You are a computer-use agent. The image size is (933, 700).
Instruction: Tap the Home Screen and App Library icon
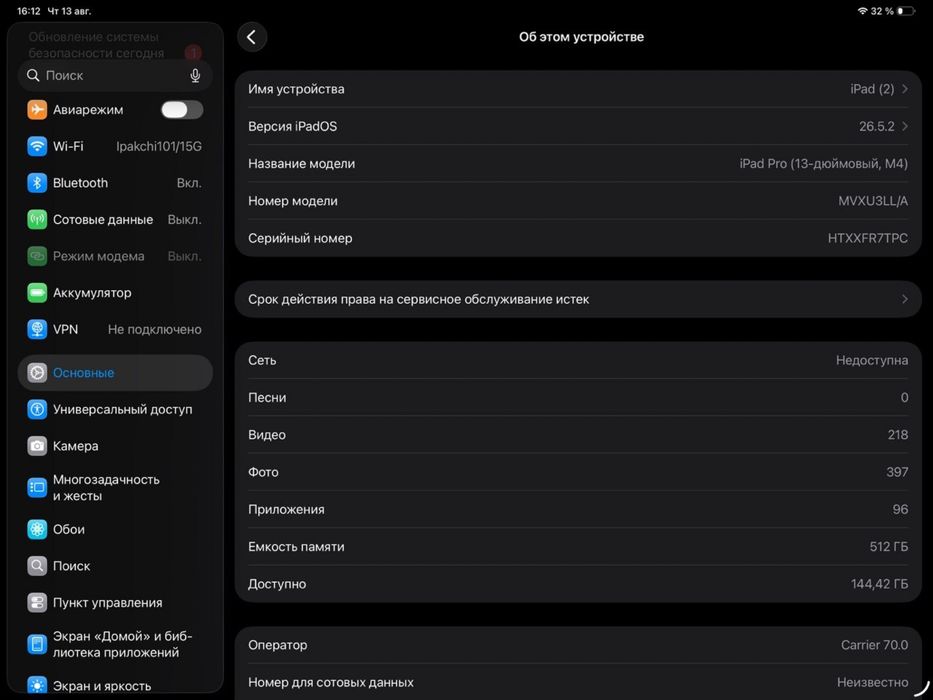[37, 644]
